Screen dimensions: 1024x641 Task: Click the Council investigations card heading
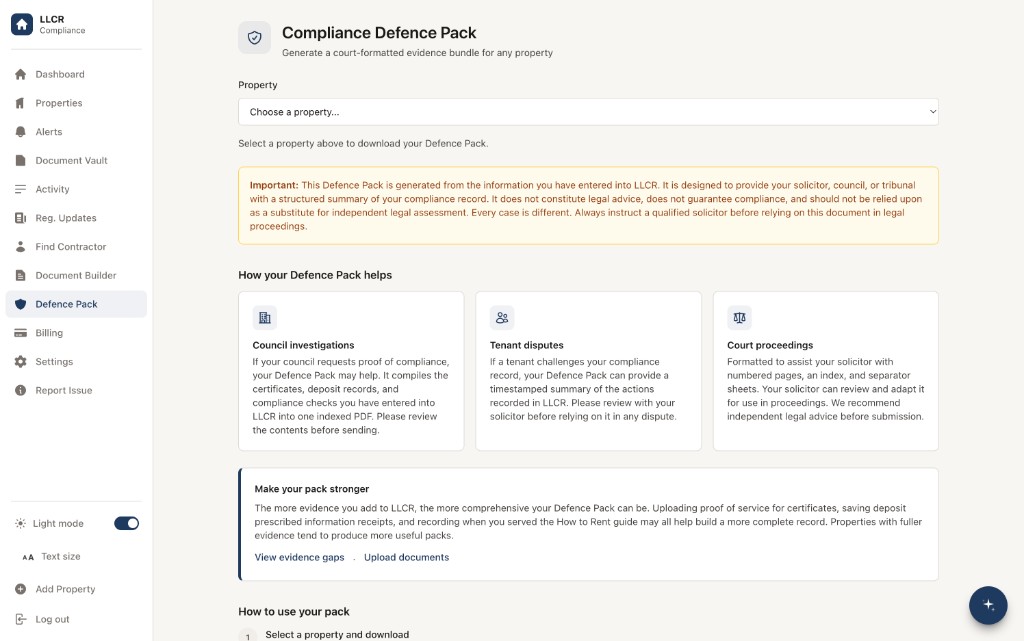coord(303,345)
